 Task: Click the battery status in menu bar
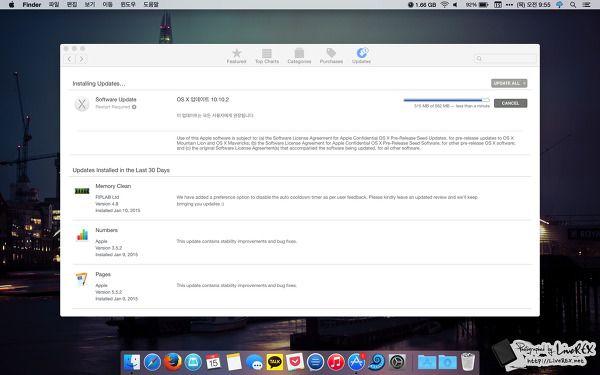477,5
